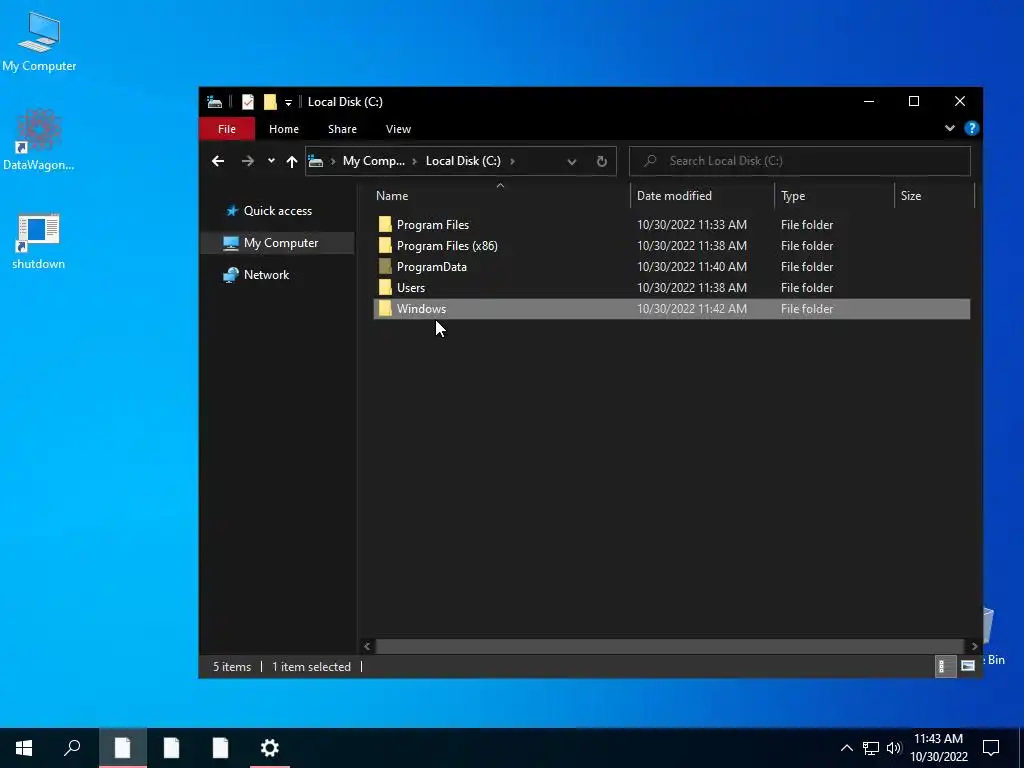Click the Program Files folder icon
The width and height of the screenshot is (1024, 768).
pos(385,225)
